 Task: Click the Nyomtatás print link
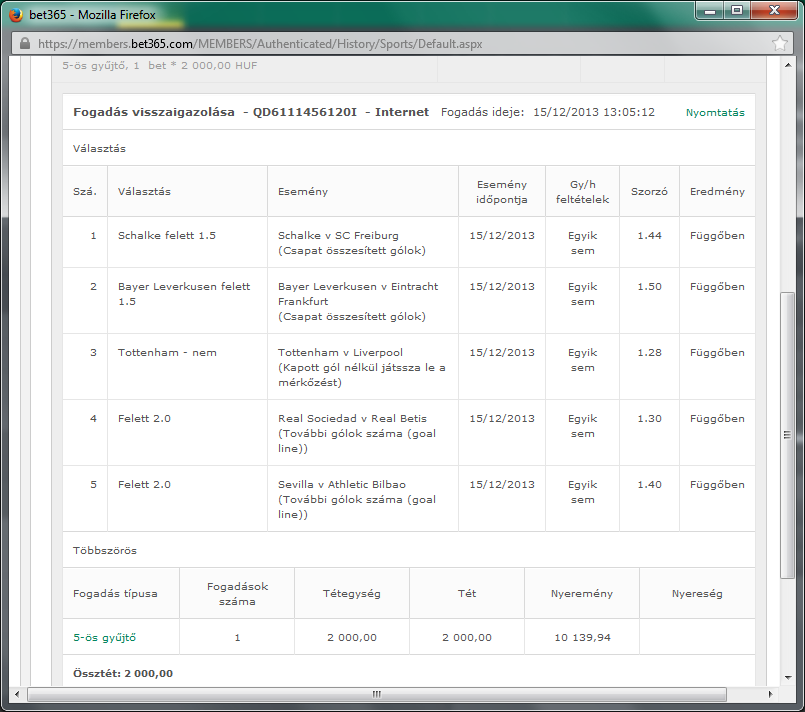[x=715, y=112]
